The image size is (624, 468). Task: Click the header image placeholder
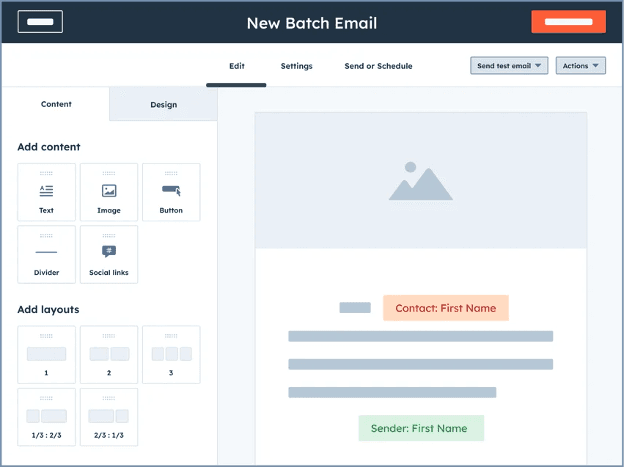point(421,181)
